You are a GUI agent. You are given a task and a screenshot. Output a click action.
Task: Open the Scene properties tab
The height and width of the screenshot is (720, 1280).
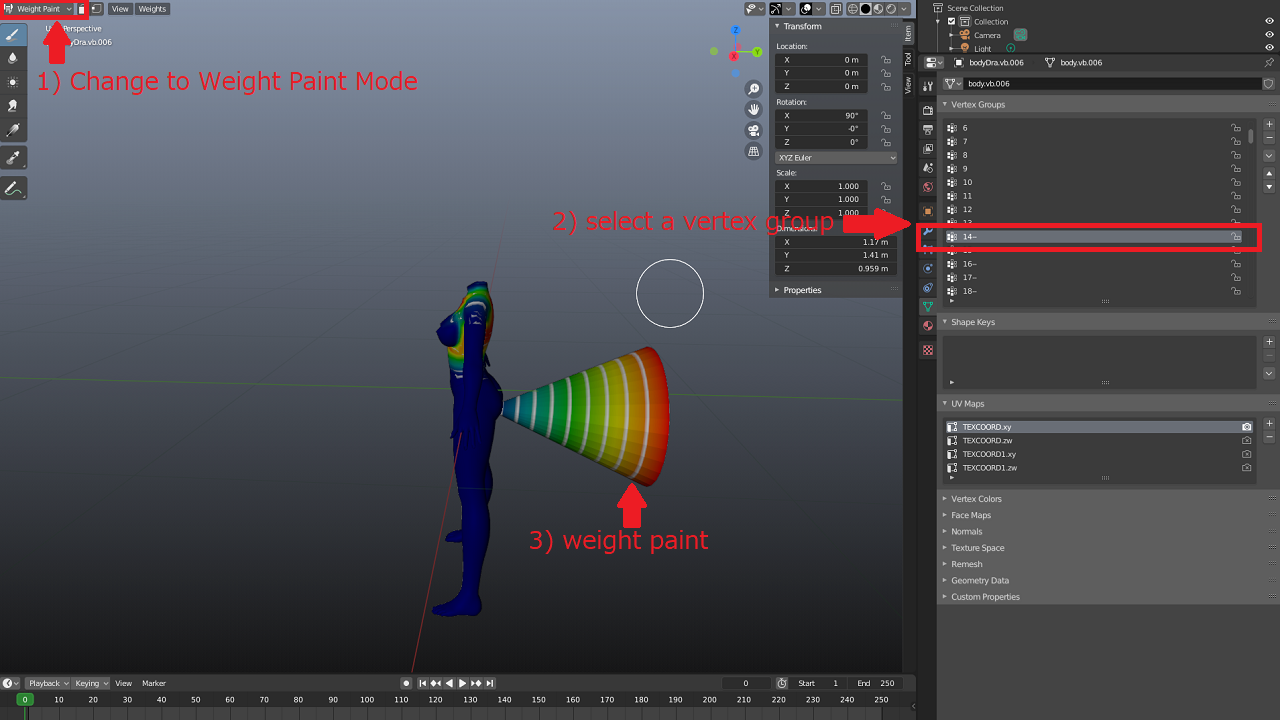pyautogui.click(x=928, y=168)
